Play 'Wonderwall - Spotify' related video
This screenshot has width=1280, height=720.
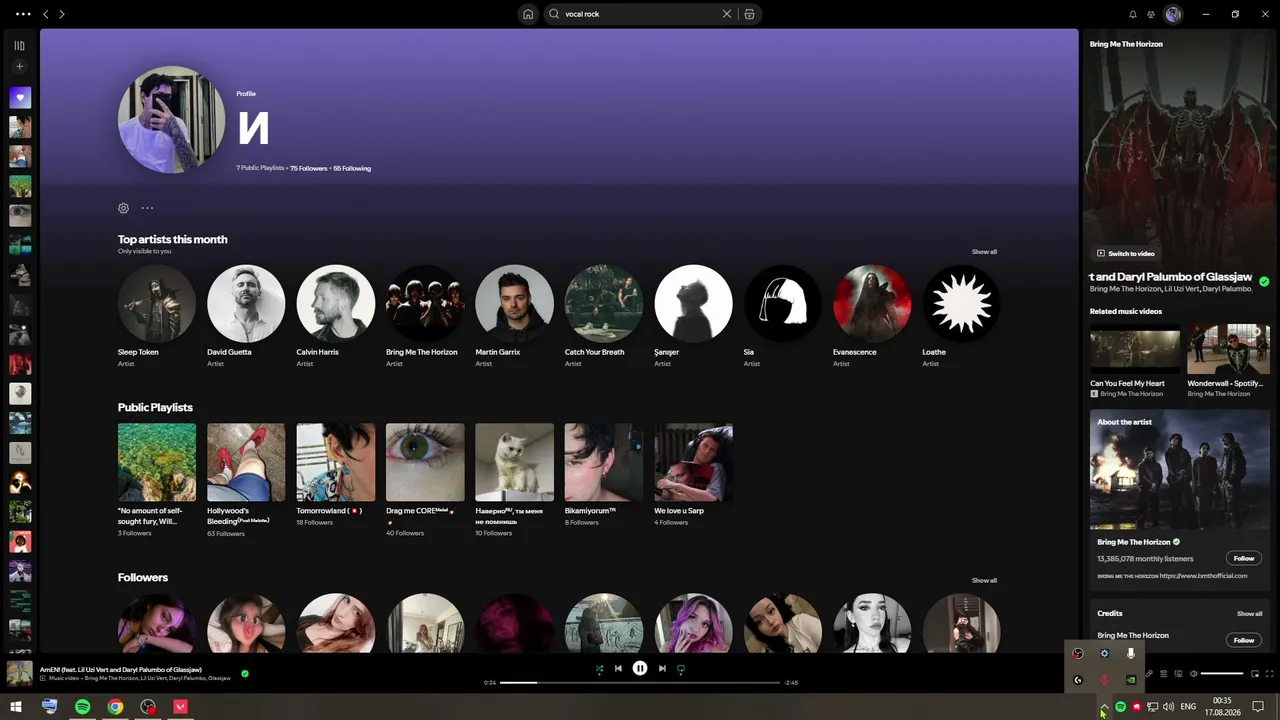[1228, 348]
